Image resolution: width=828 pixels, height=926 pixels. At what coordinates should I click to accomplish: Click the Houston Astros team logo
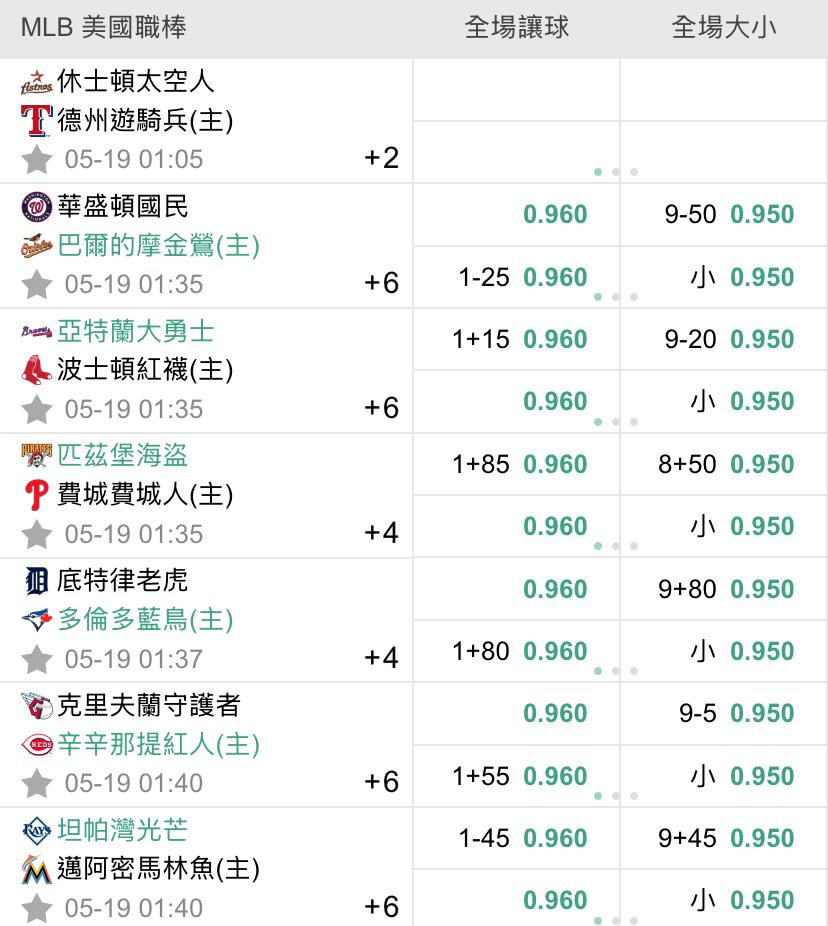pyautogui.click(x=37, y=82)
